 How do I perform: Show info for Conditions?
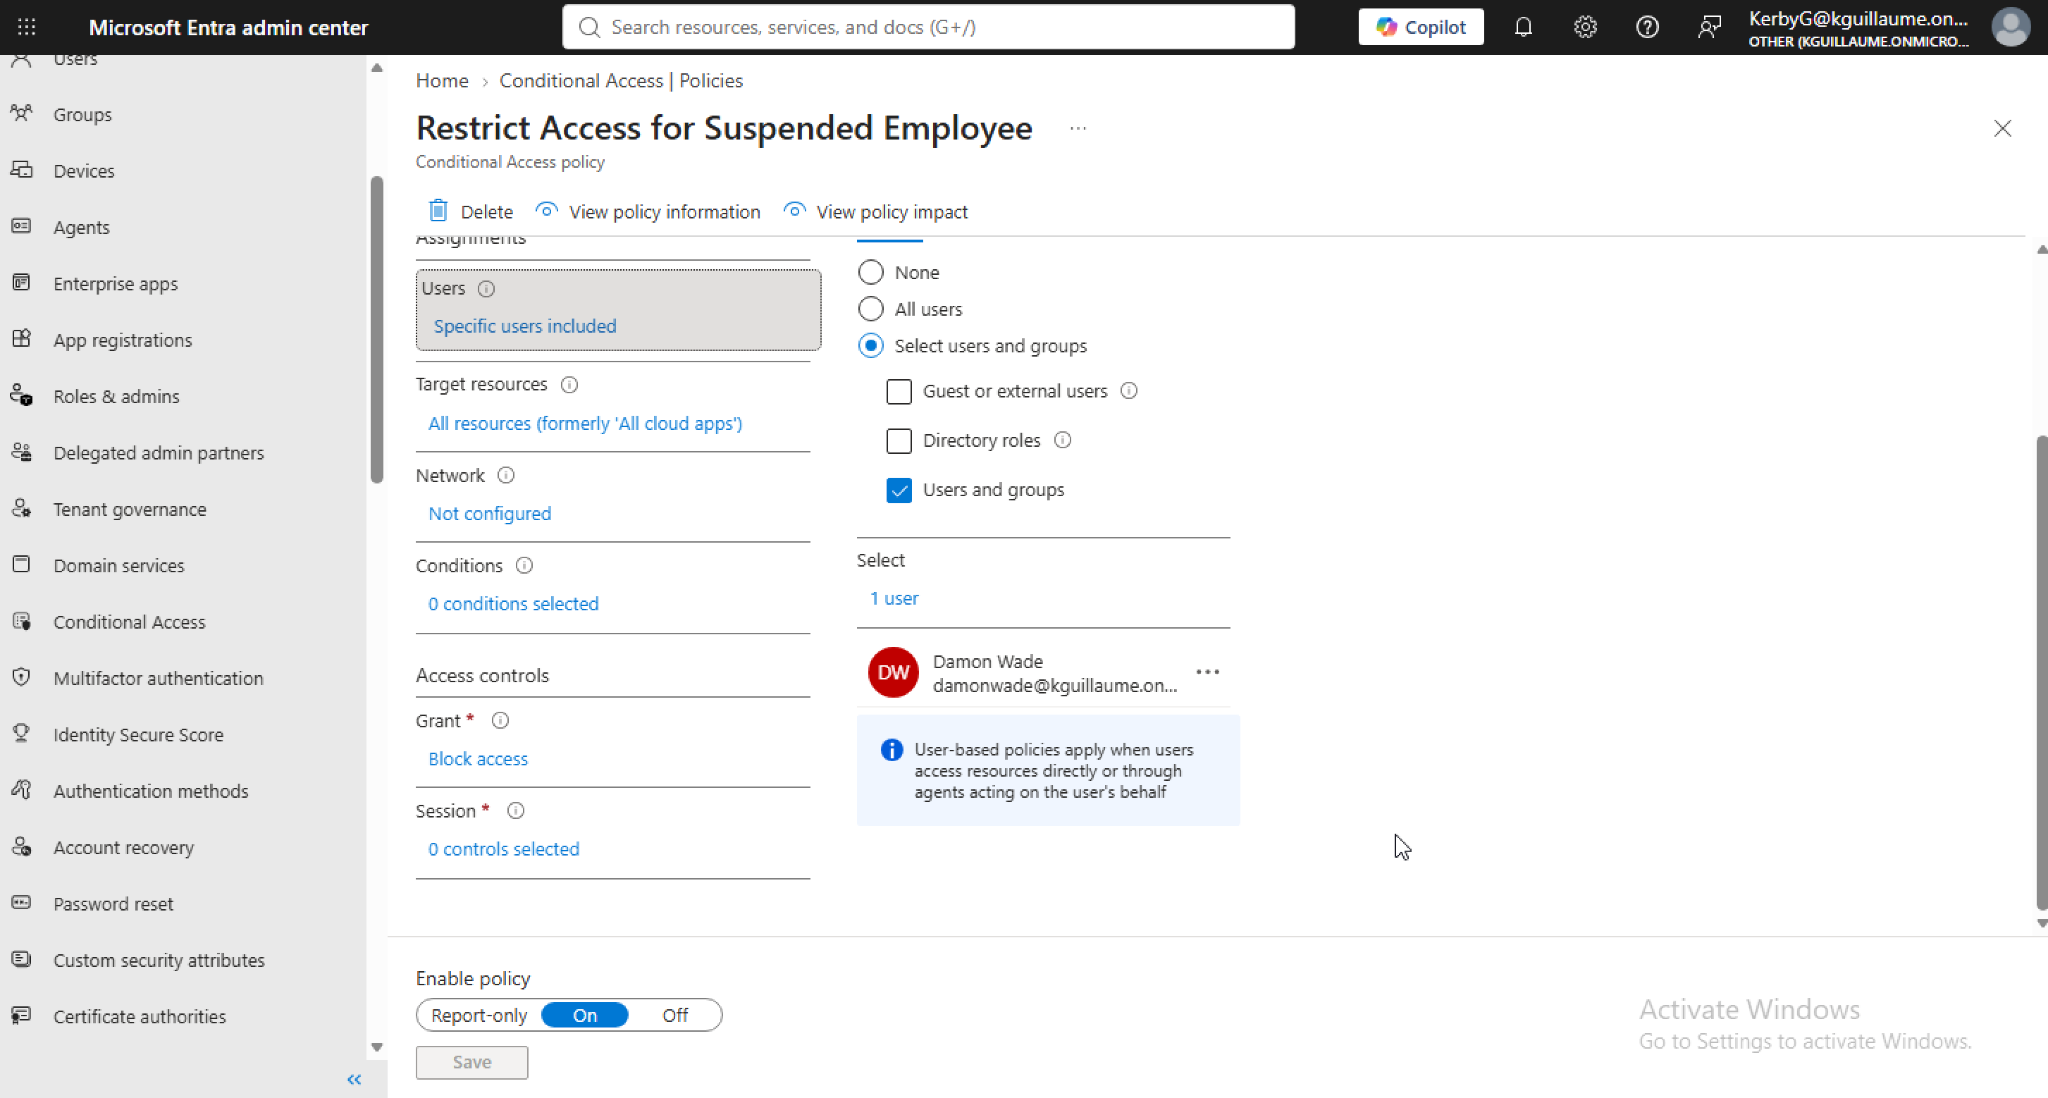click(x=524, y=566)
